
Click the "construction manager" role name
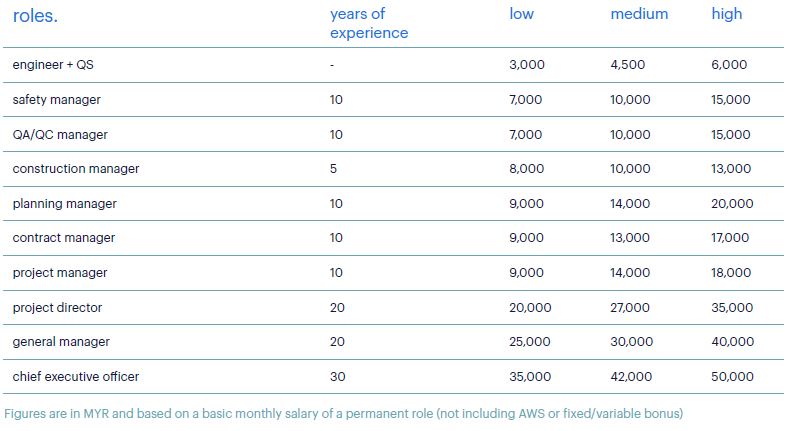coord(76,169)
